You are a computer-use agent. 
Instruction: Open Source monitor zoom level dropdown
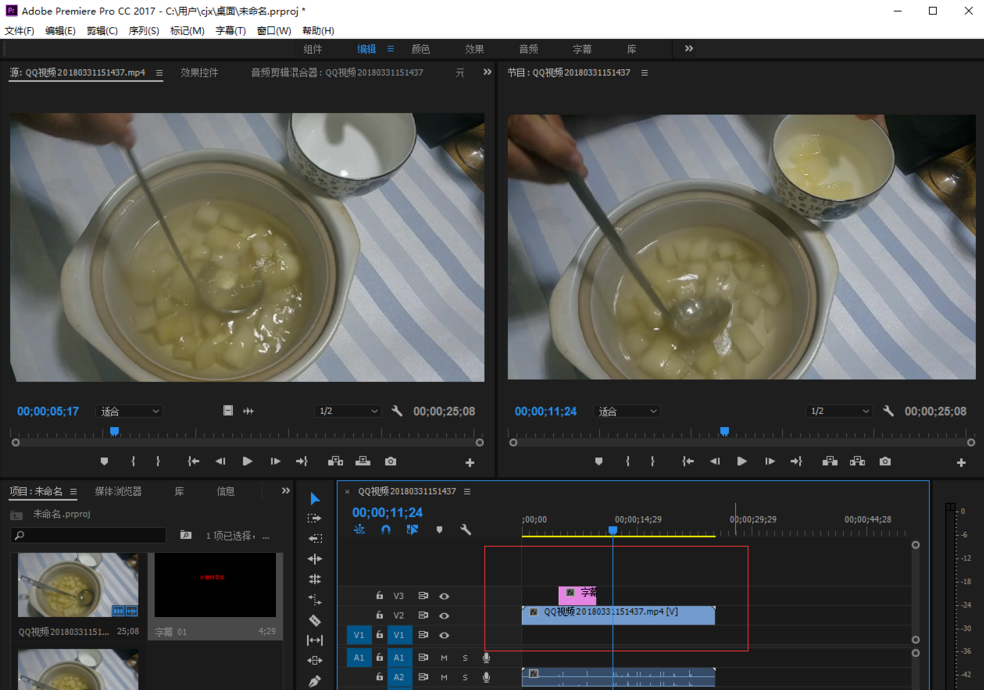[x=130, y=411]
